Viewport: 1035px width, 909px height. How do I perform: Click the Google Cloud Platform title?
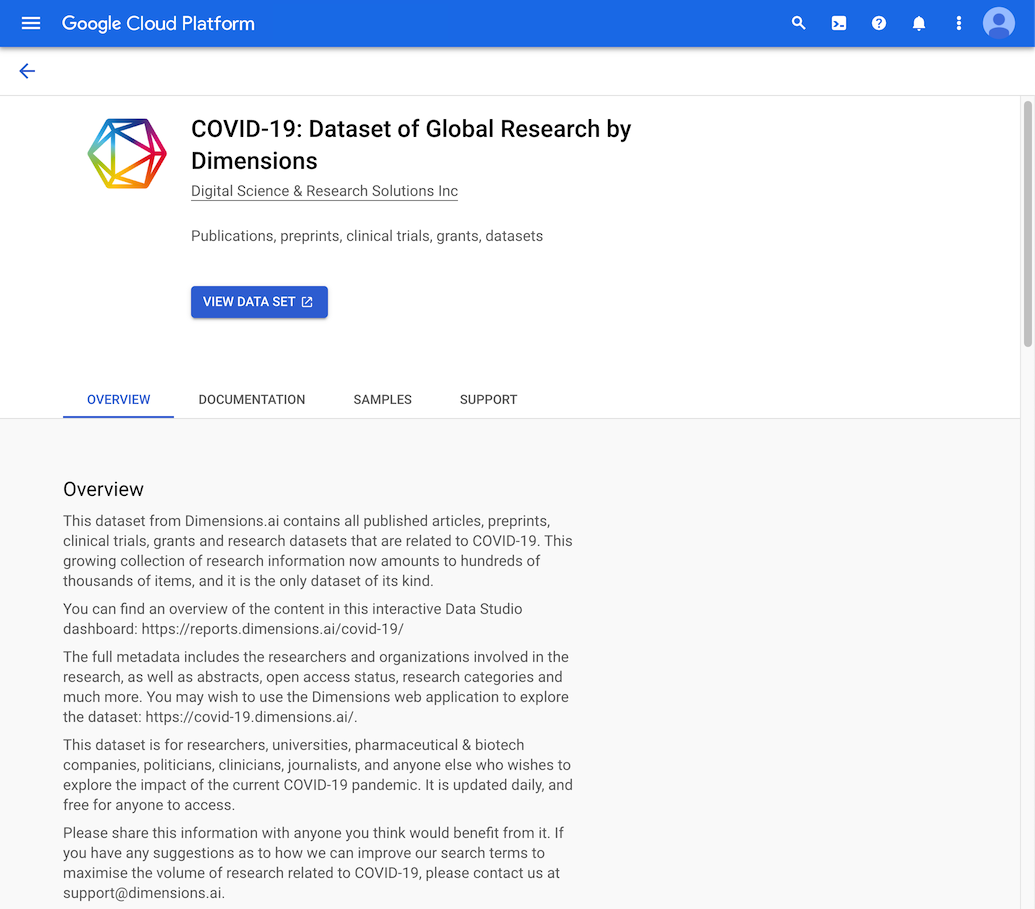(158, 23)
